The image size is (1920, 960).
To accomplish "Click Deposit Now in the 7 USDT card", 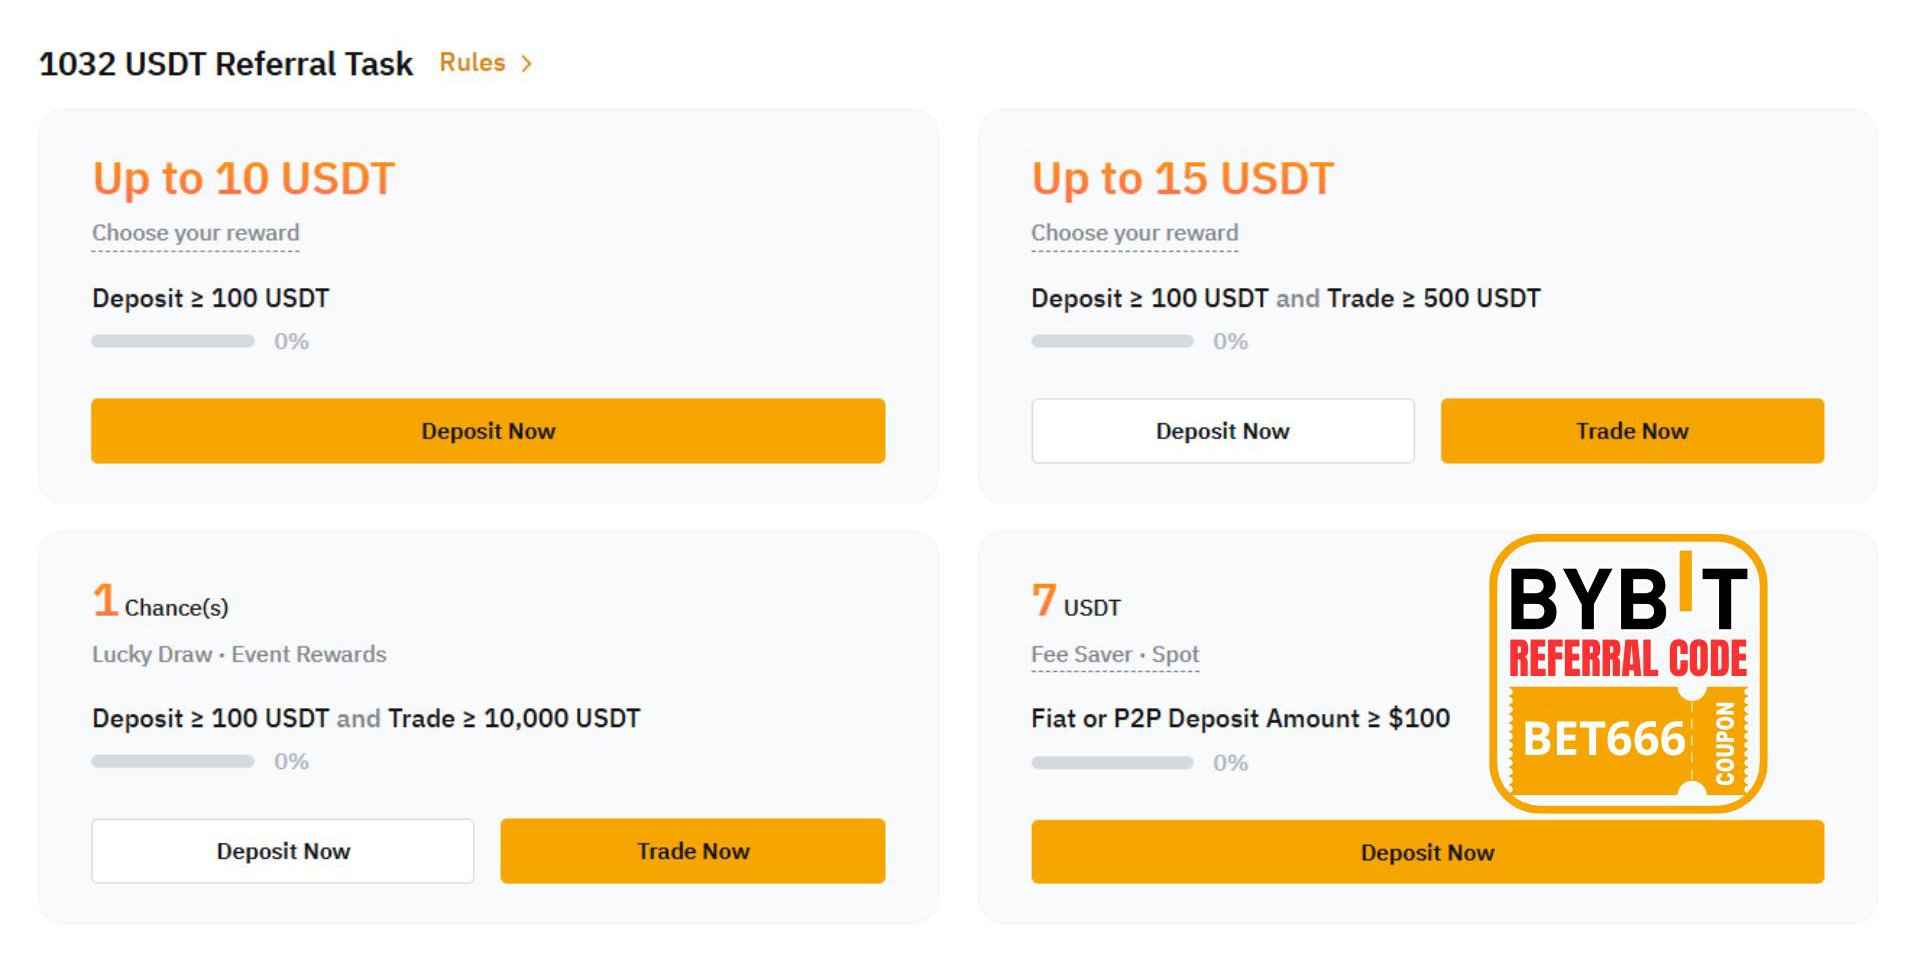I will (1427, 852).
